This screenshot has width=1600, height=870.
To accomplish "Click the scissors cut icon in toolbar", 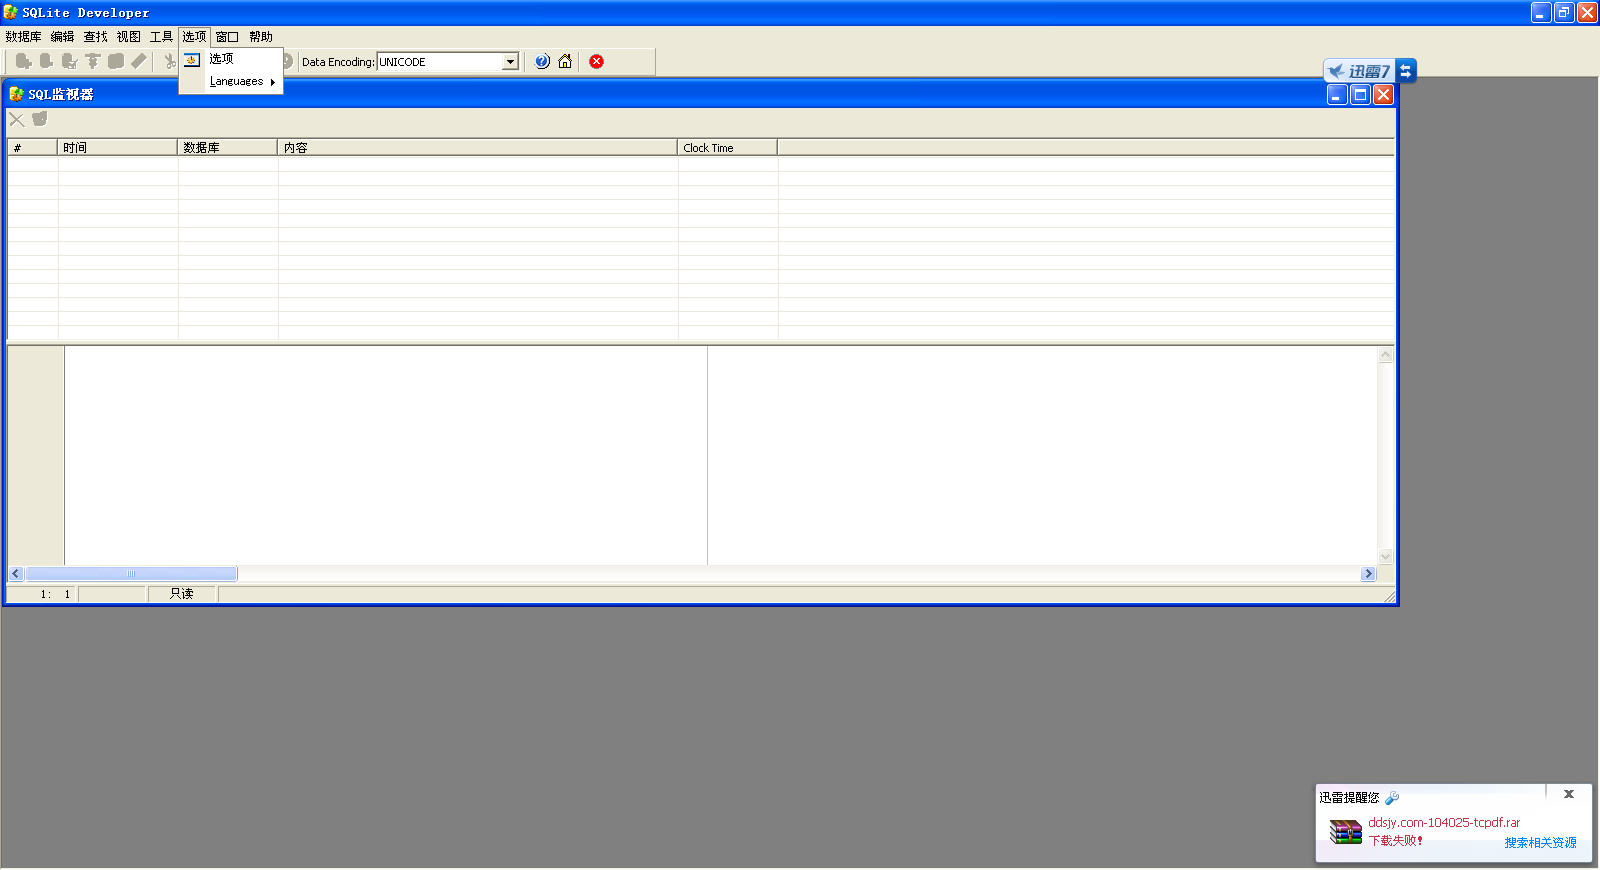I will pos(170,62).
